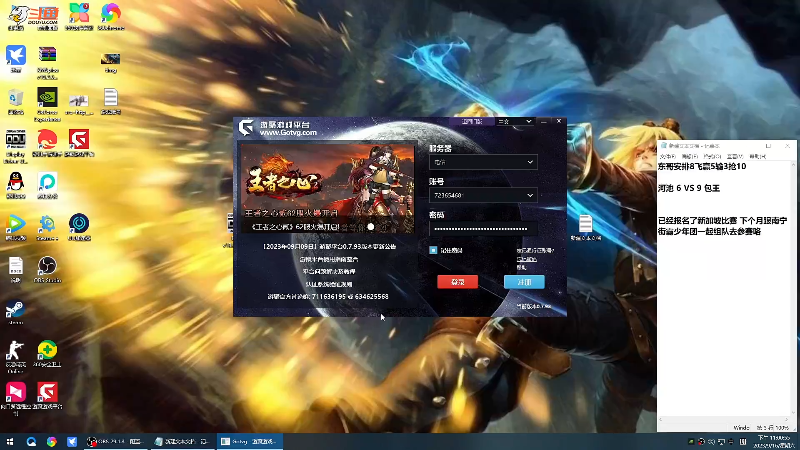The height and width of the screenshot is (450, 800).
Task: Open the second announcement link in the list
Action: [329, 259]
